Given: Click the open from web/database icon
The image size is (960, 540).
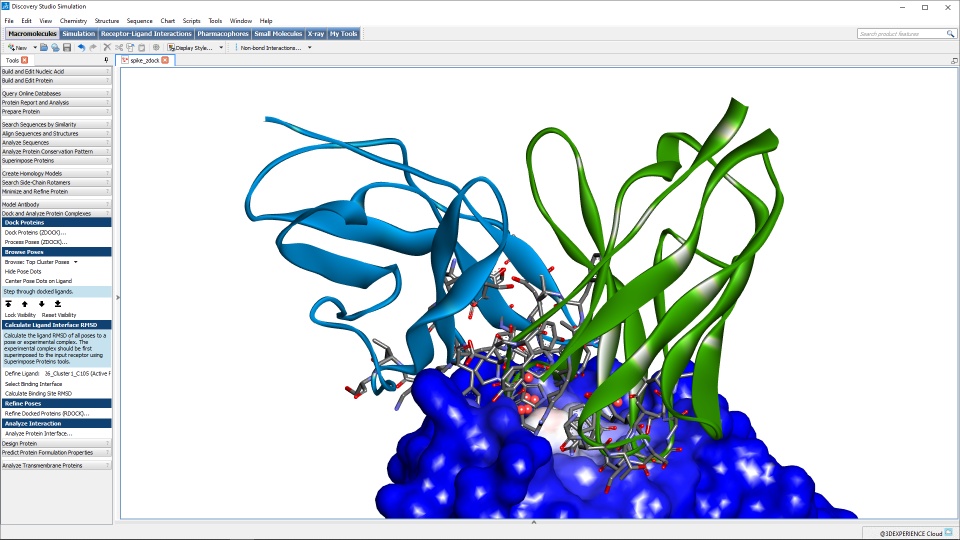Looking at the screenshot, I should click(55, 47).
